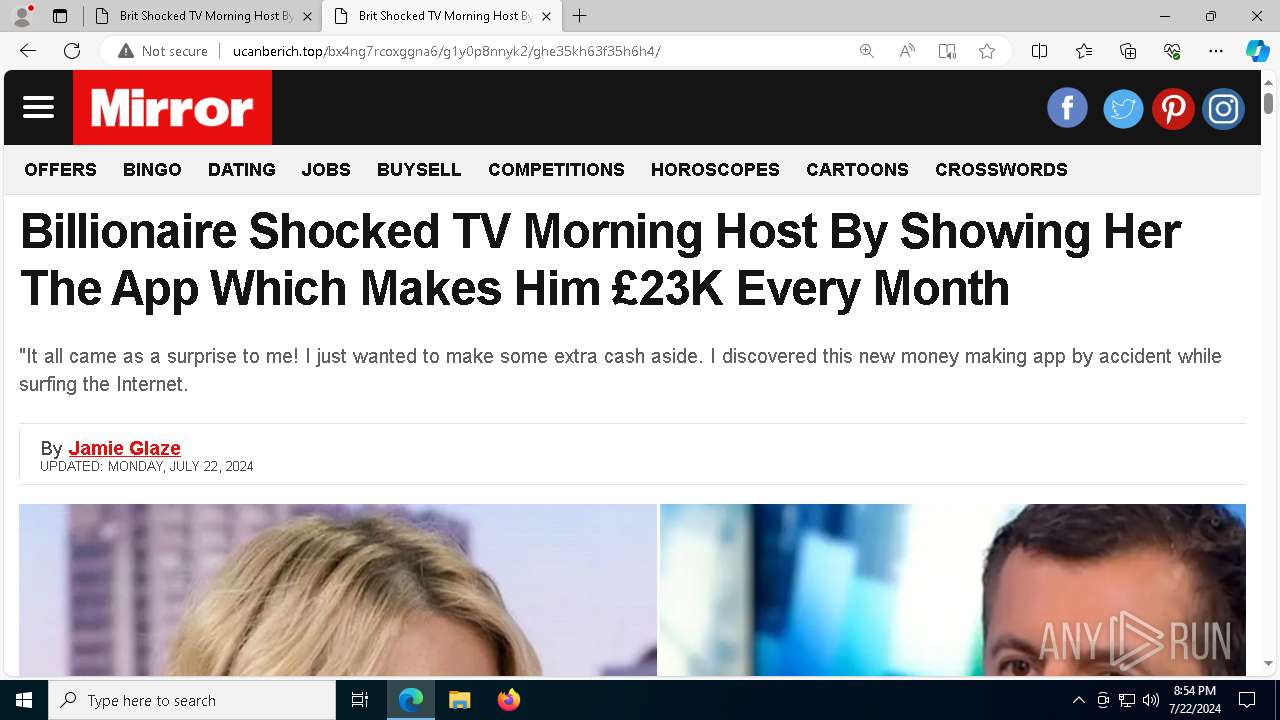Image resolution: width=1280 pixels, height=720 pixels.
Task: Open the Facebook social icon
Action: [1067, 108]
